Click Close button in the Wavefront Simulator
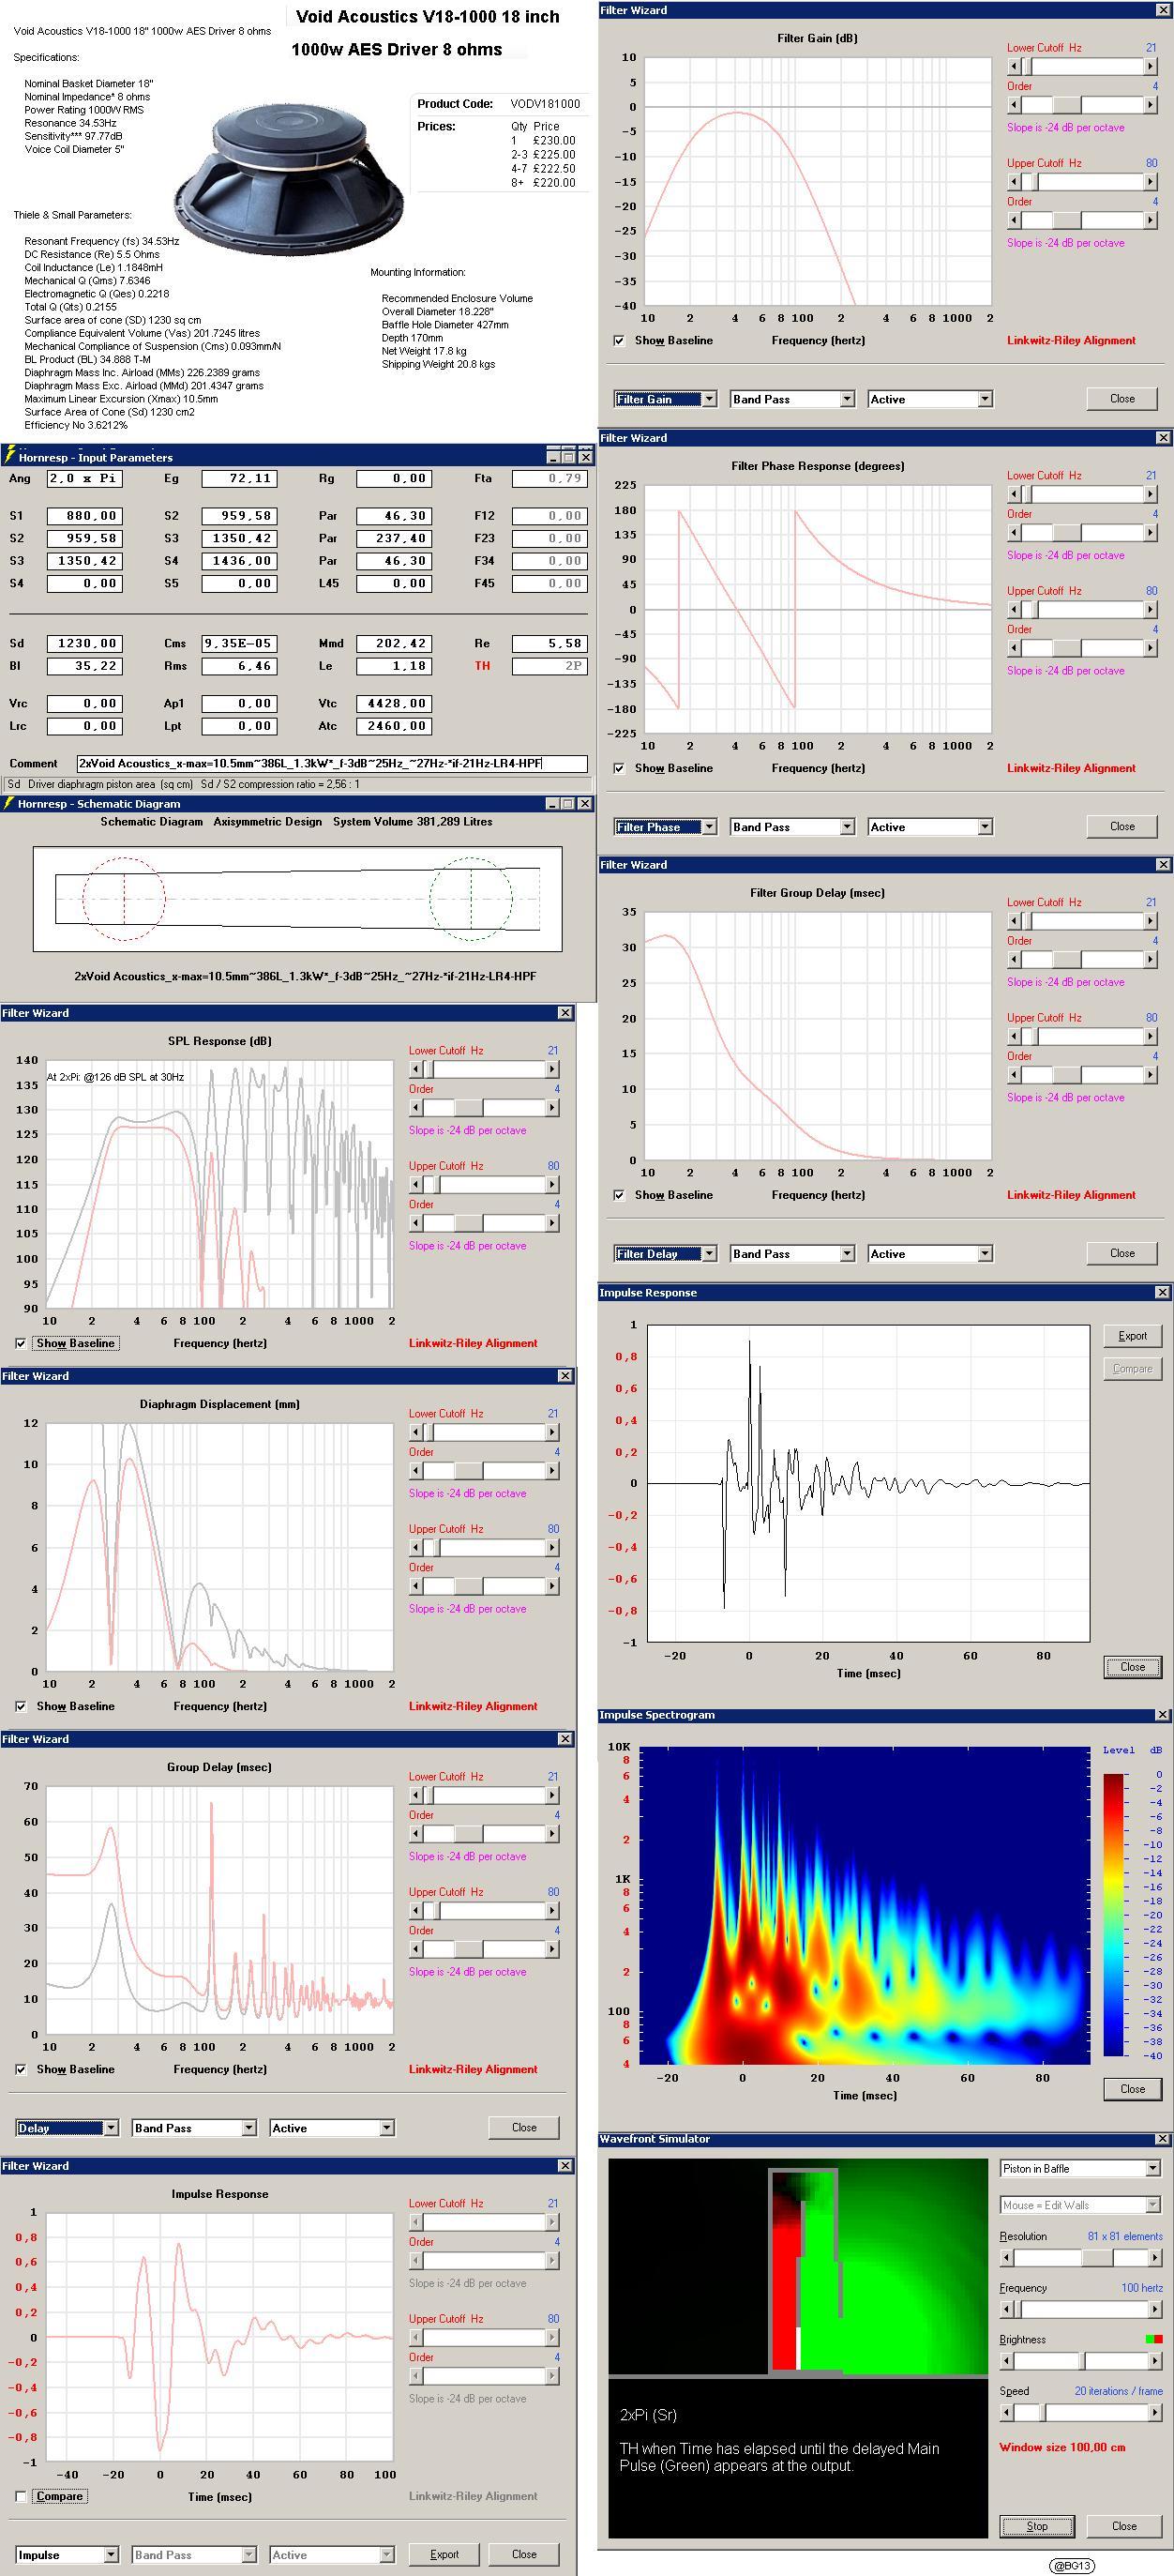The width and height of the screenshot is (1174, 2576). point(1124,2527)
